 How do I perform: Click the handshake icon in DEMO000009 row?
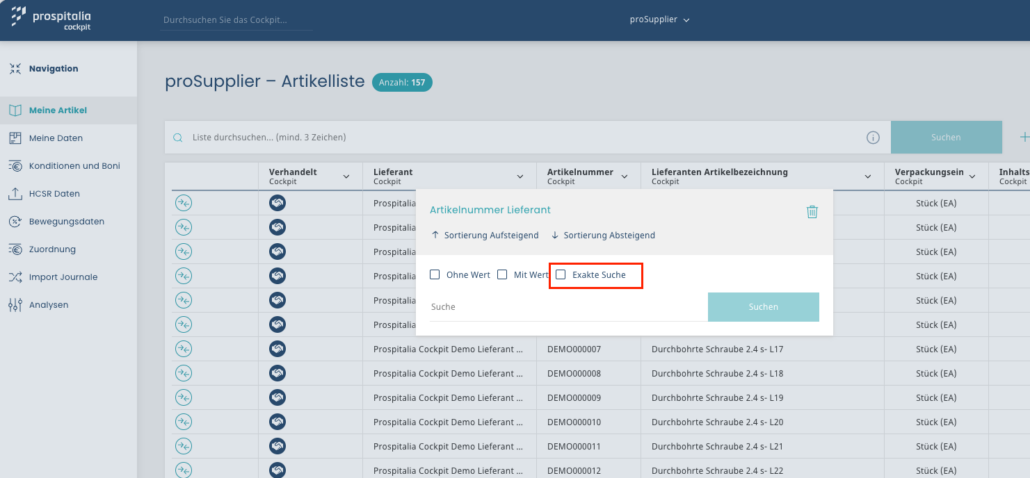pyautogui.click(x=277, y=398)
